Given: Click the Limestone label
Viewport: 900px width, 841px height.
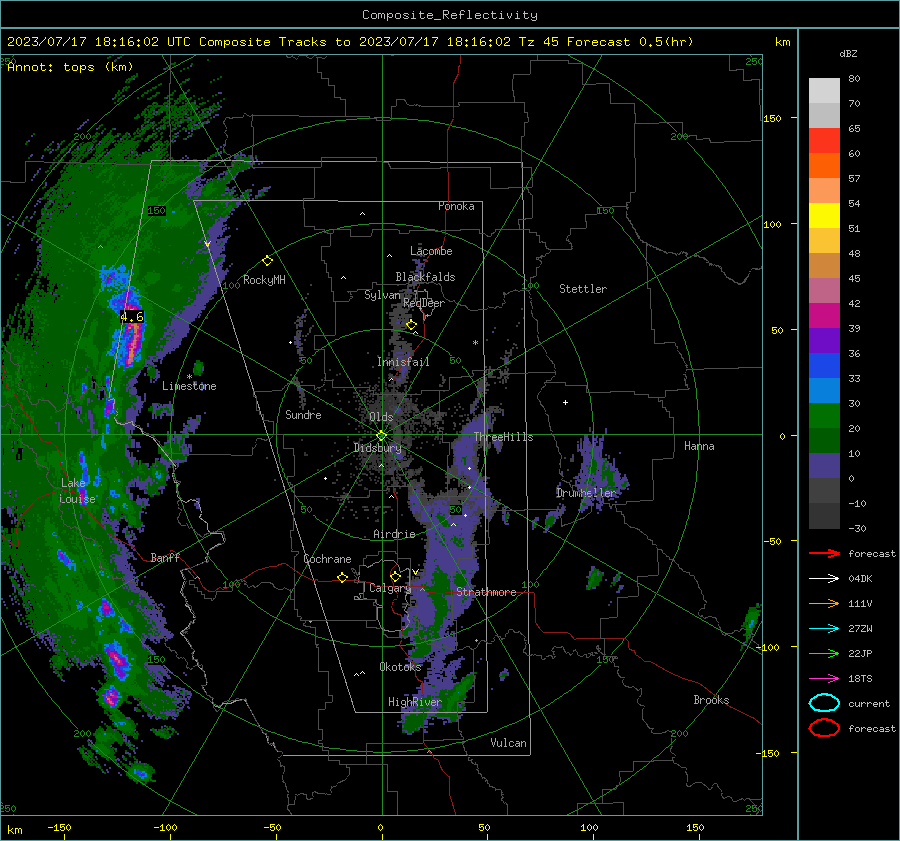Looking at the screenshot, I should [189, 386].
